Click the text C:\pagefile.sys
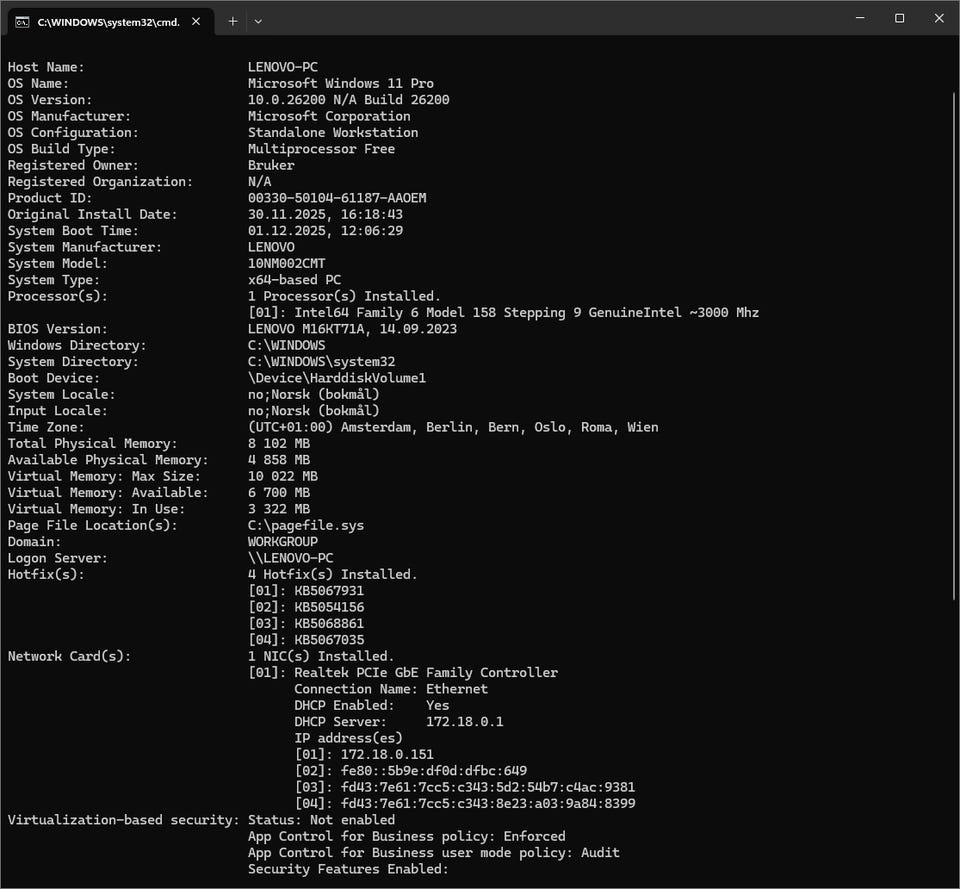Viewport: 960px width, 889px height. (x=306, y=525)
